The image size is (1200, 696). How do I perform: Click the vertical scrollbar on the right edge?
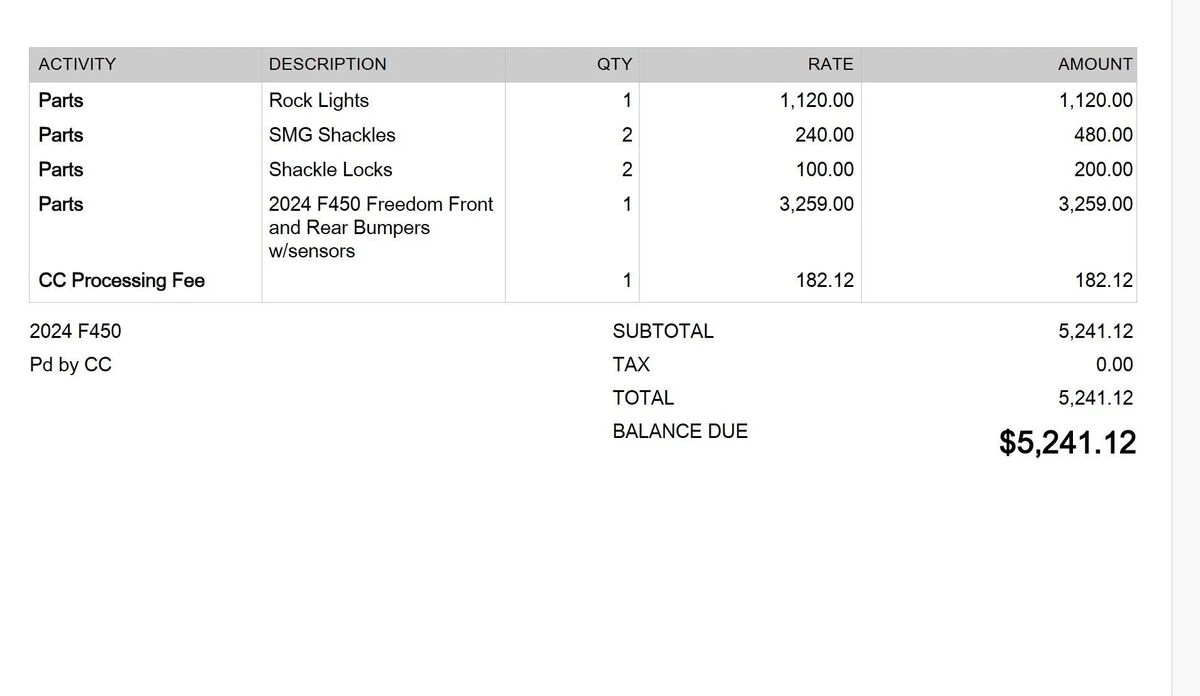pyautogui.click(x=1185, y=348)
